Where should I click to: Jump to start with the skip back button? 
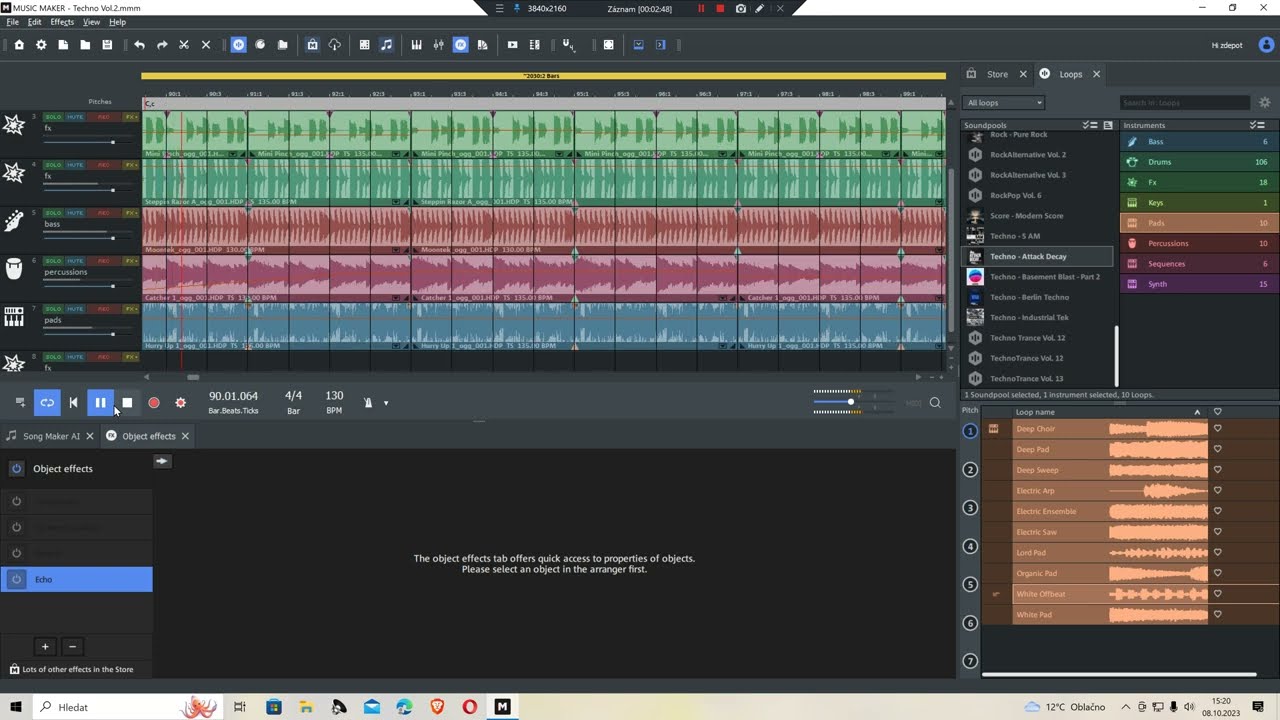[x=73, y=403]
